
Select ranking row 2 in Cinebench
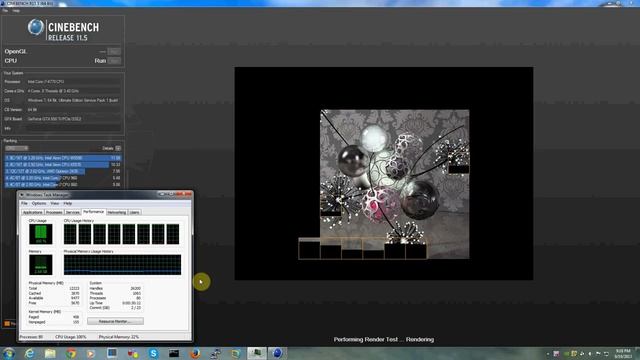[63, 164]
